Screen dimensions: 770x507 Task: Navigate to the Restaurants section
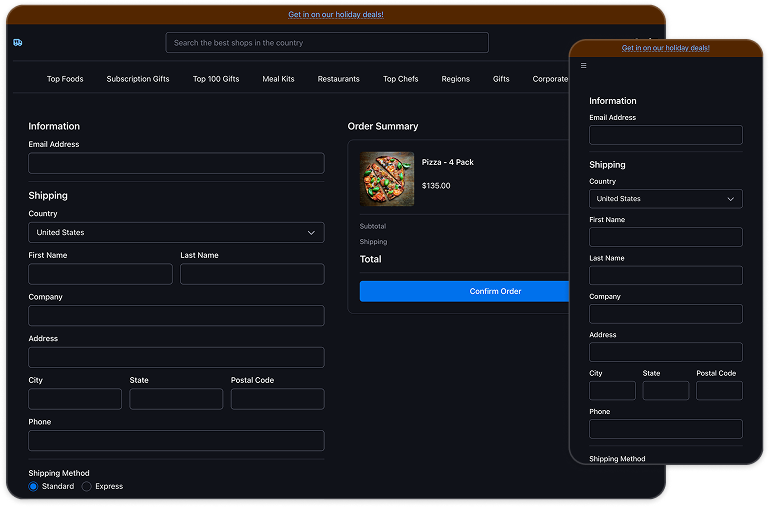point(338,79)
